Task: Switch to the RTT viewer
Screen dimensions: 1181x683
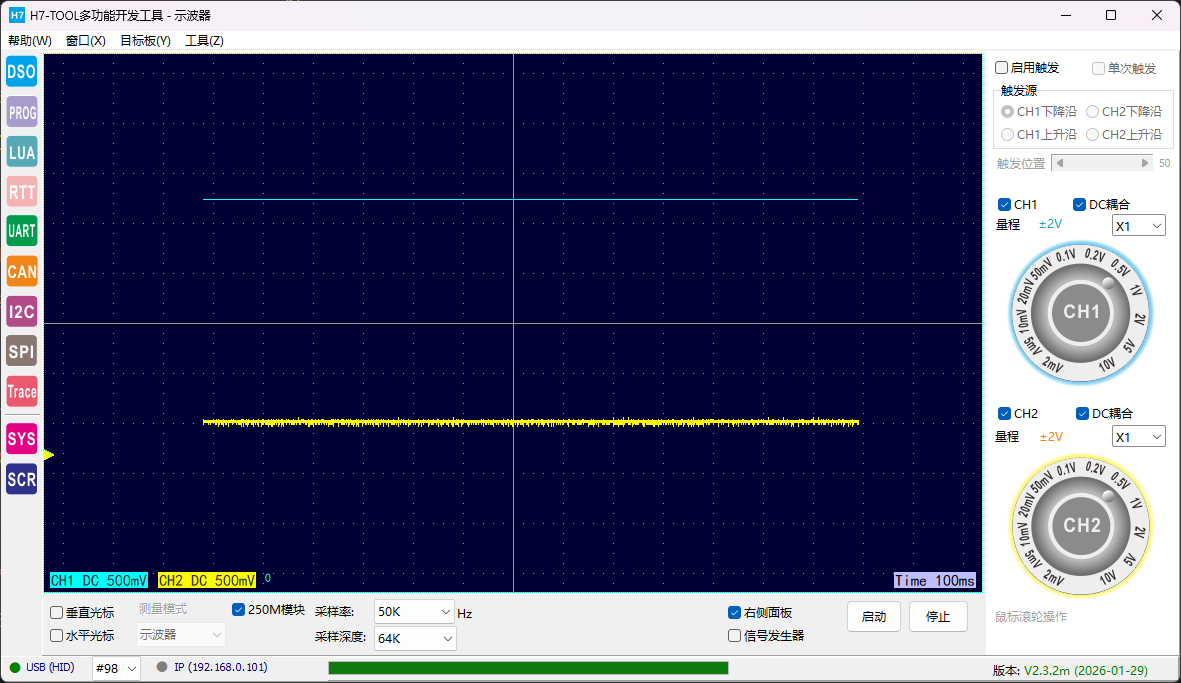Action: point(21,192)
